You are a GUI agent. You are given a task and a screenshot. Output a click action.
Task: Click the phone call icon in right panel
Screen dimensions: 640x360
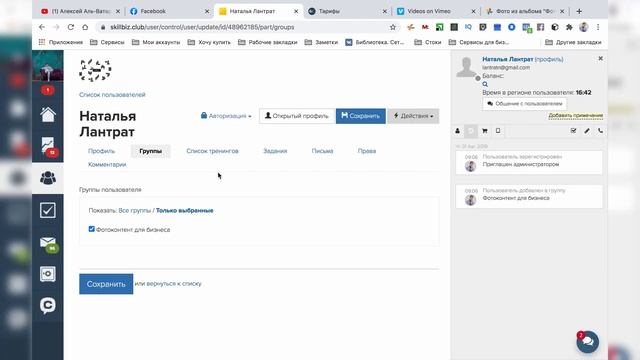600,131
